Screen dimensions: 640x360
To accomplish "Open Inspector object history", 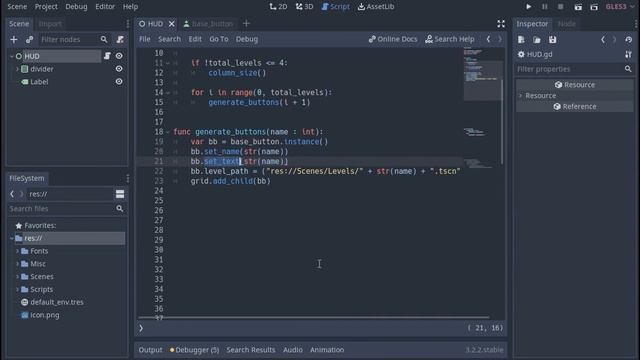I will point(629,40).
